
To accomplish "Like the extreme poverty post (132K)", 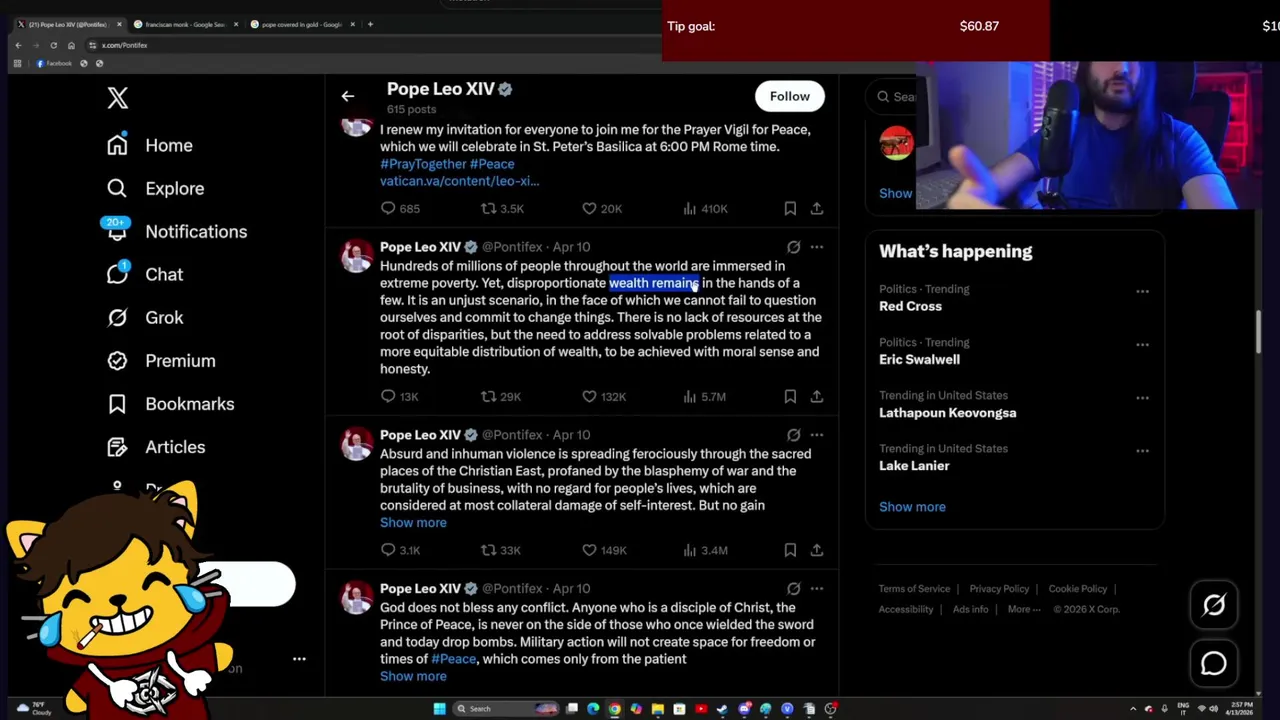I will pos(604,396).
